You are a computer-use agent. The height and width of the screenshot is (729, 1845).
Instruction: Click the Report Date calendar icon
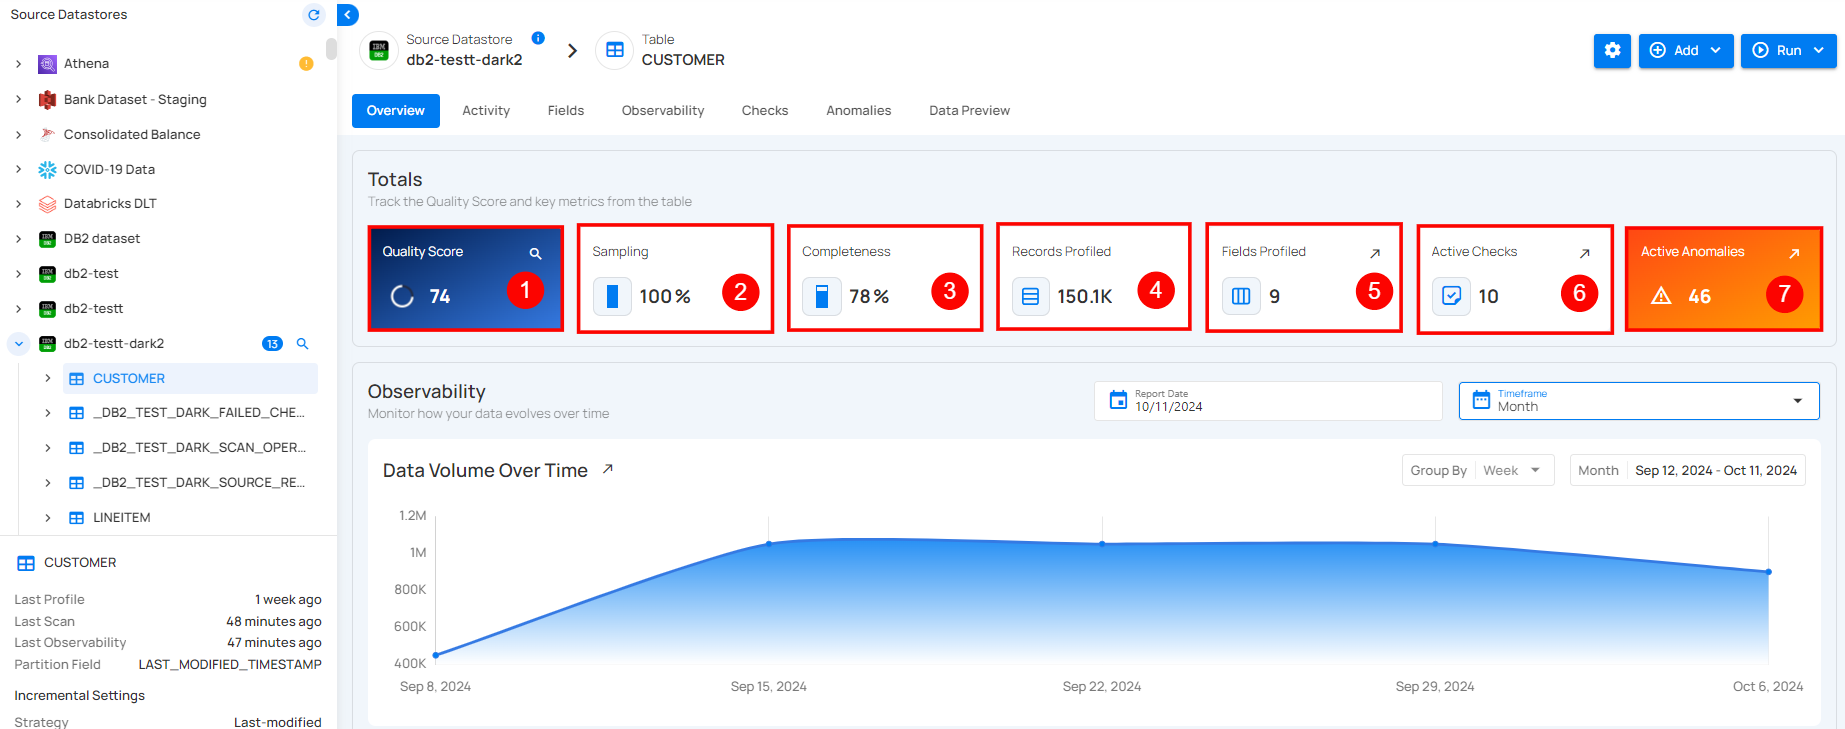1118,400
